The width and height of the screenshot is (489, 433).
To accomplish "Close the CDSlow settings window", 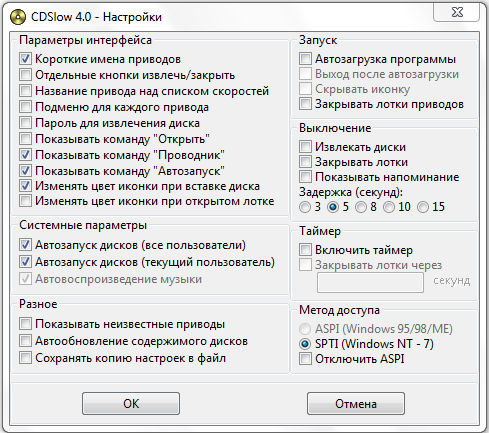I will (457, 13).
